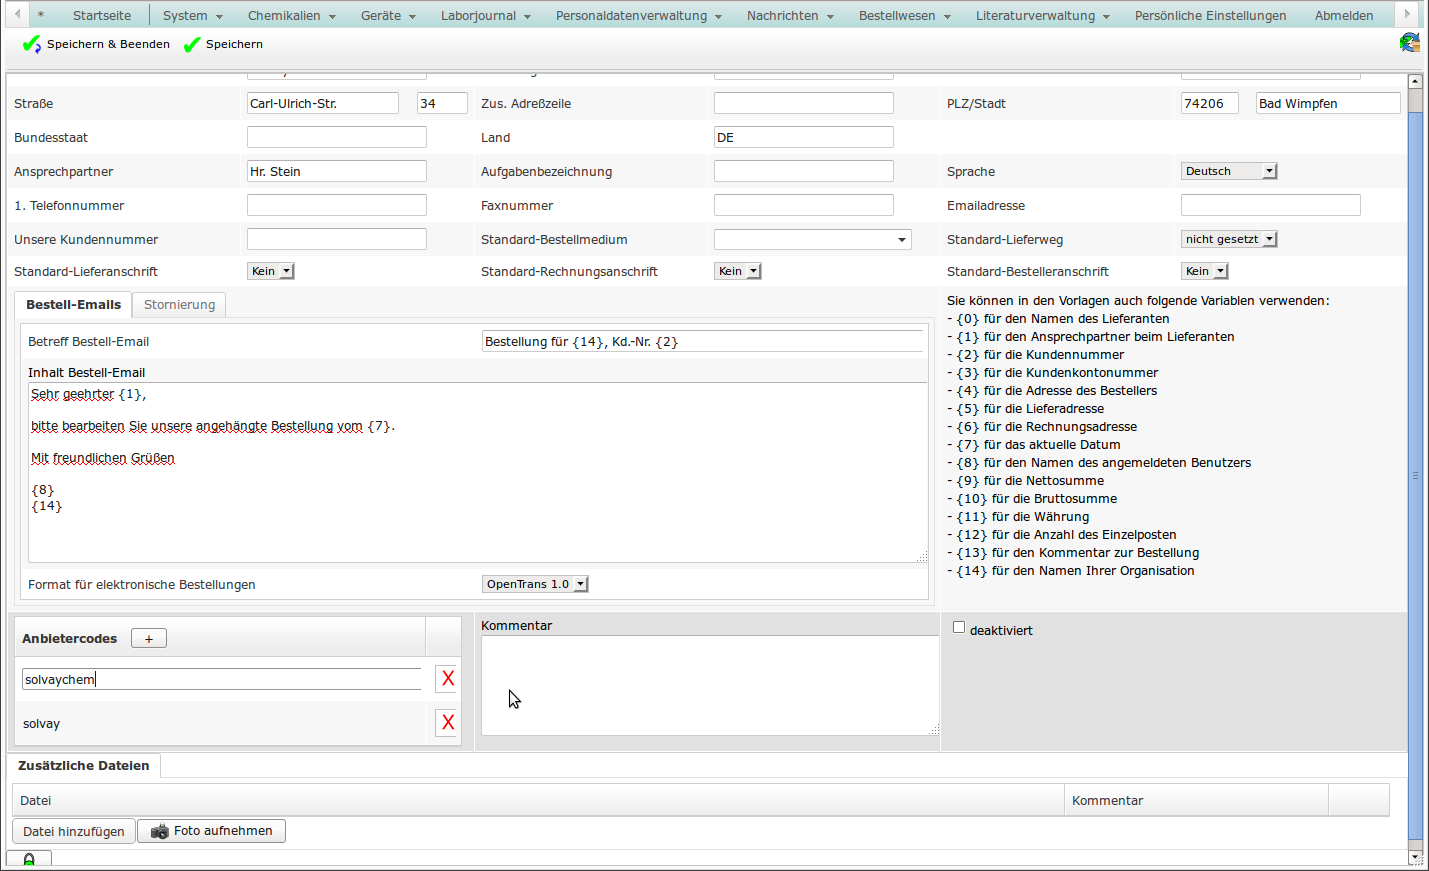The height and width of the screenshot is (871, 1429).
Task: Click into the Emailadresse input field
Action: tap(1270, 205)
